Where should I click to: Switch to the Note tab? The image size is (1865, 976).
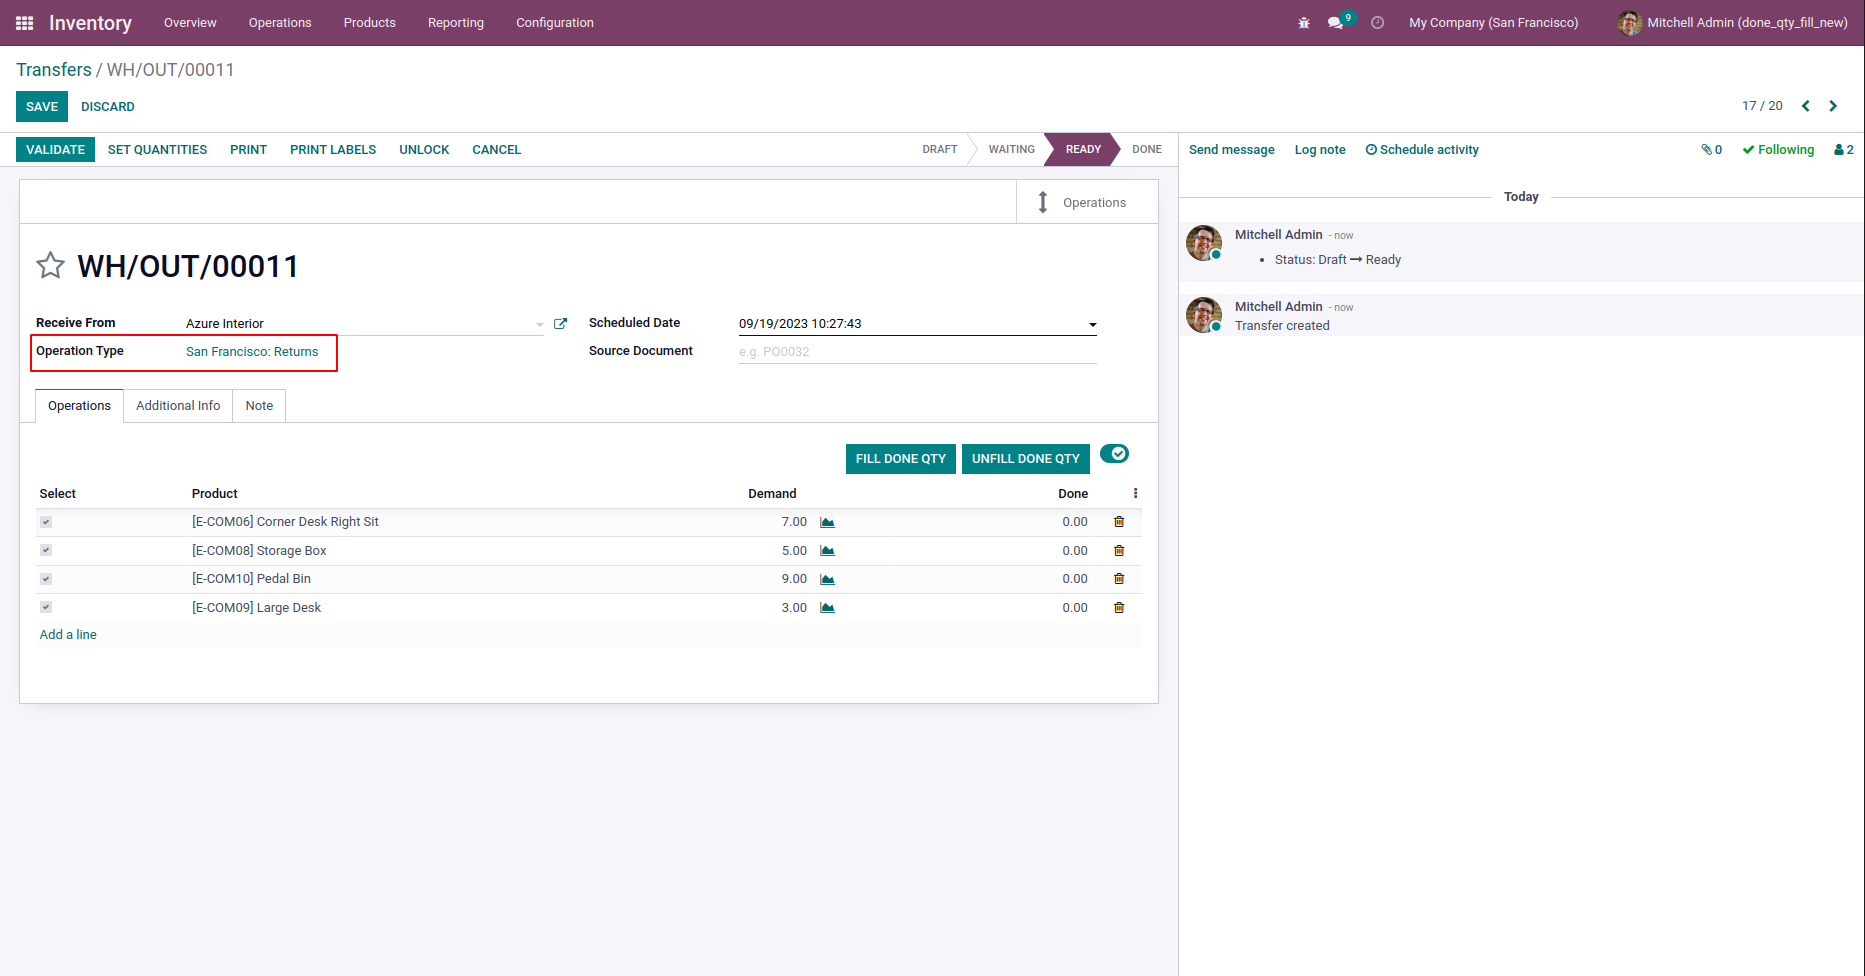(259, 406)
